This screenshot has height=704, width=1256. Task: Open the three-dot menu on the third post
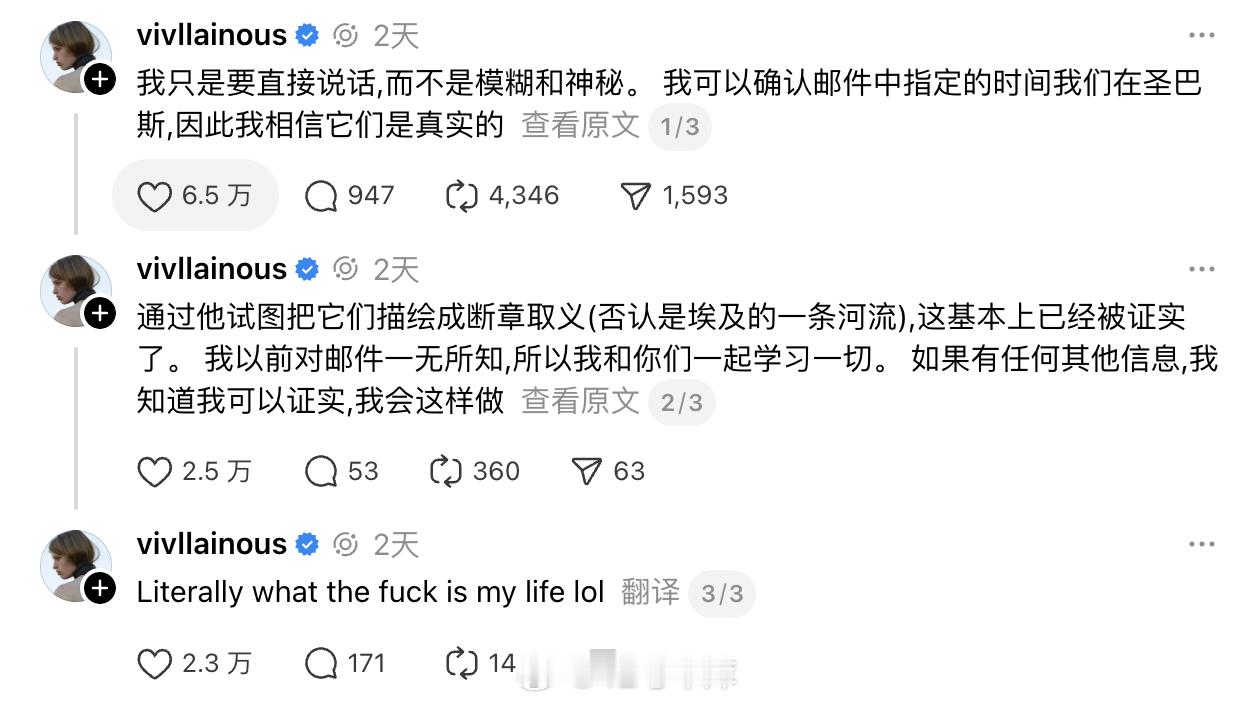pos(1201,542)
